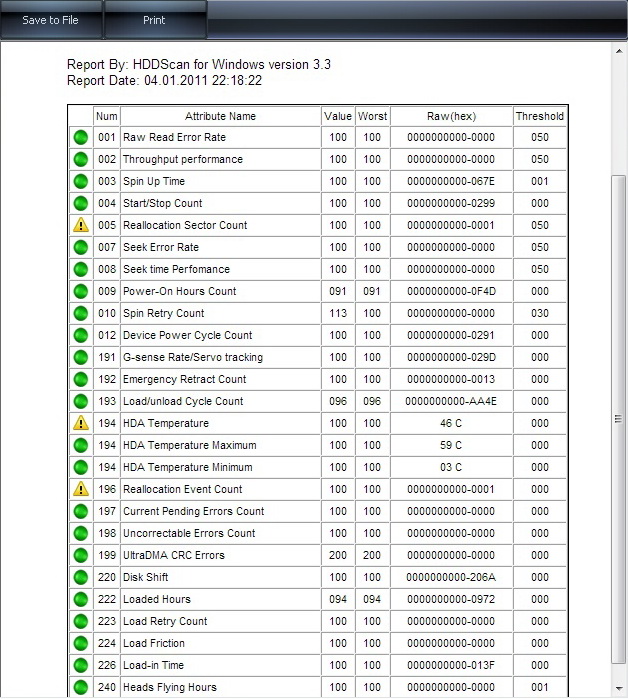Click the HDA Temperature Maximum 59 C cell

451,445
